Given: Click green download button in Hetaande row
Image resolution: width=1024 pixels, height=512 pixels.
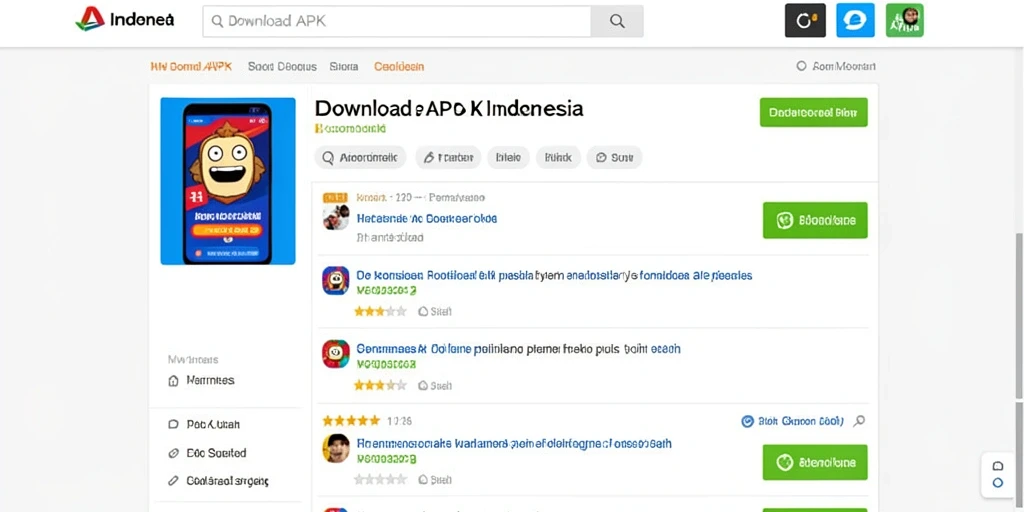Looking at the screenshot, I should tap(815, 220).
